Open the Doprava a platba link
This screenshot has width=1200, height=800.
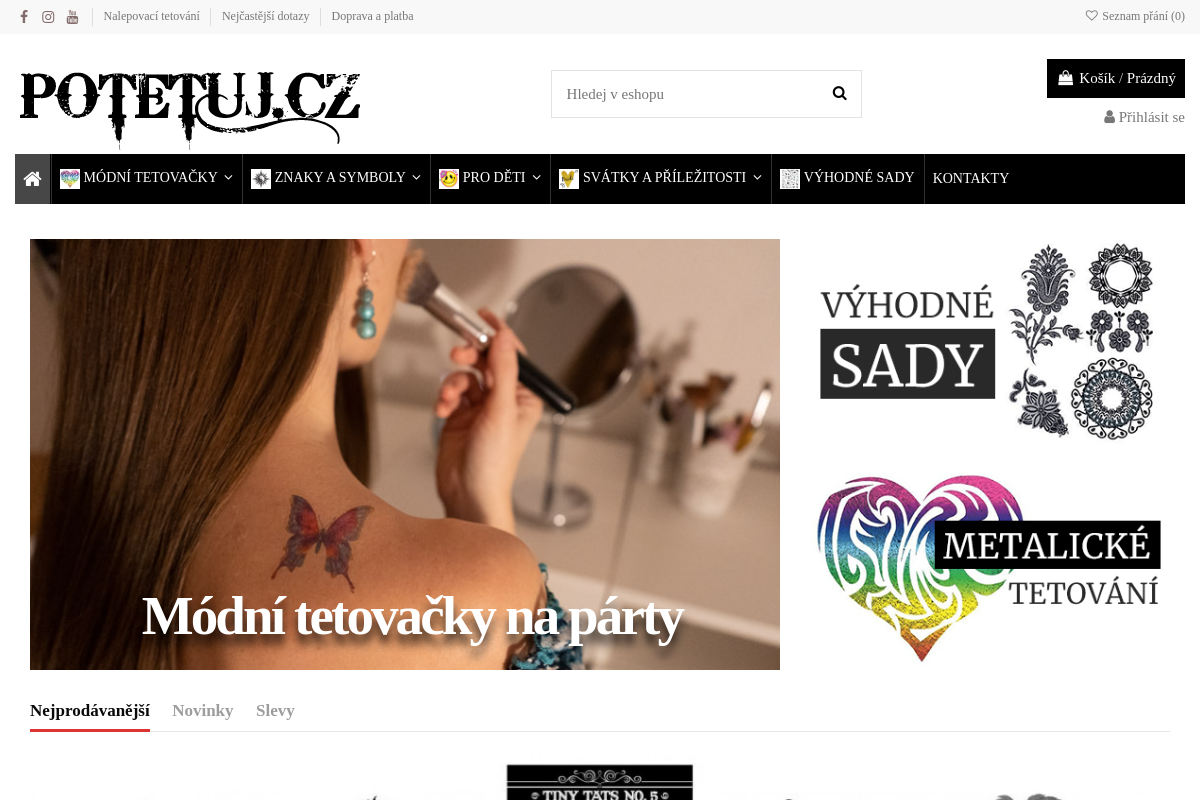click(372, 16)
